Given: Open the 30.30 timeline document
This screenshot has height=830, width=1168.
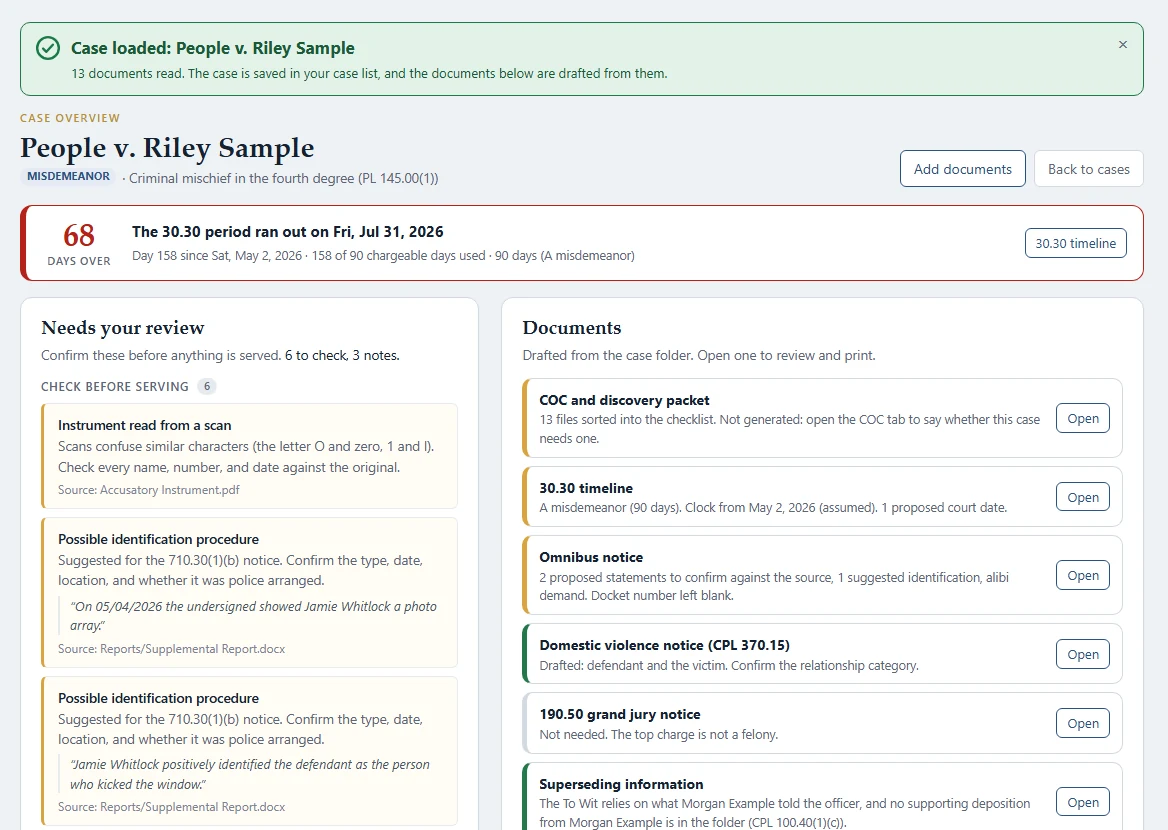Looking at the screenshot, I should (1082, 497).
